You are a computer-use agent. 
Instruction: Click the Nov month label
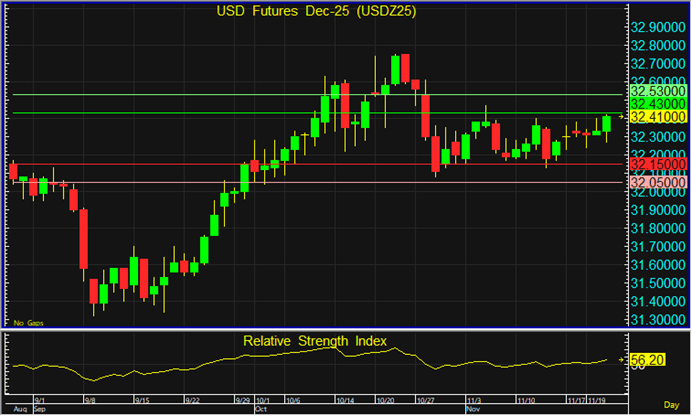point(473,409)
